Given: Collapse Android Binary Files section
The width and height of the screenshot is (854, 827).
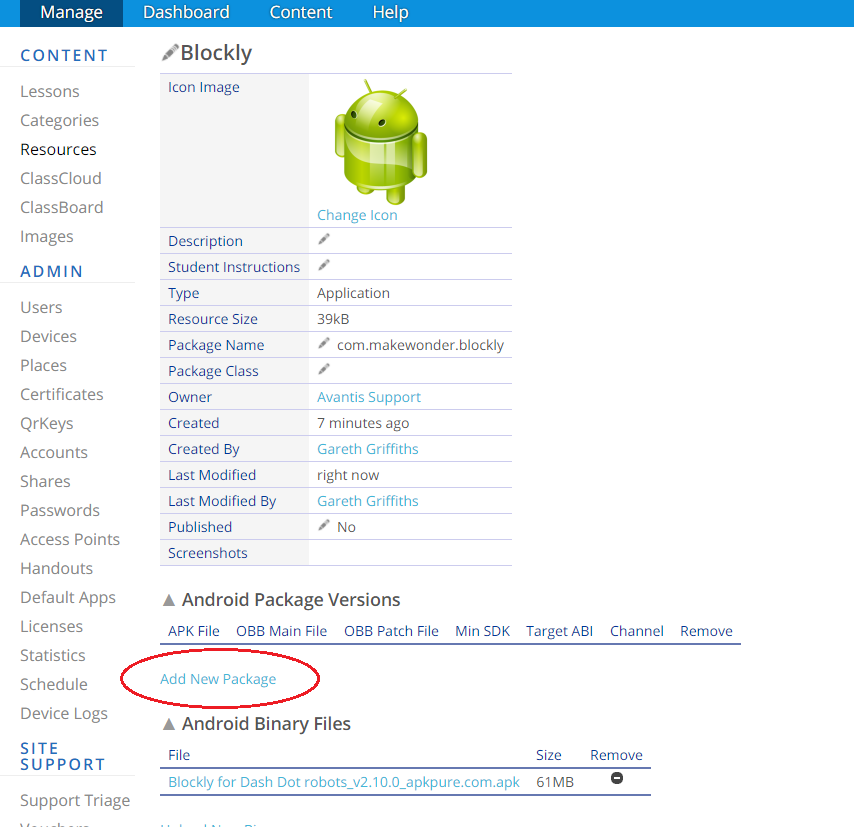Looking at the screenshot, I should 169,724.
